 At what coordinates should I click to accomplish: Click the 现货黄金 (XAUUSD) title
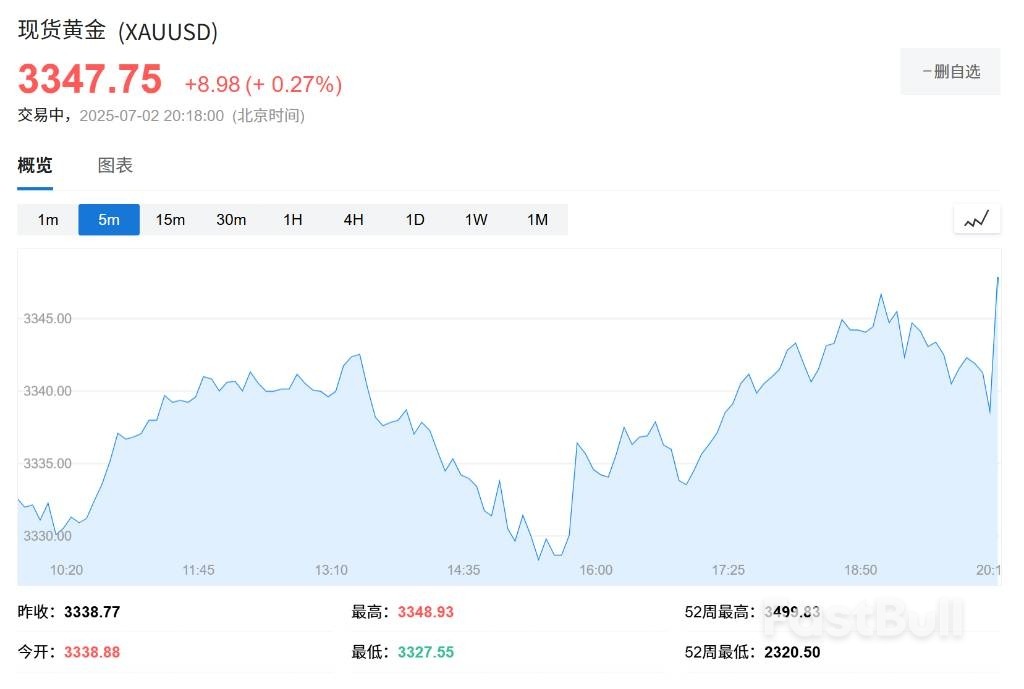pyautogui.click(x=118, y=31)
